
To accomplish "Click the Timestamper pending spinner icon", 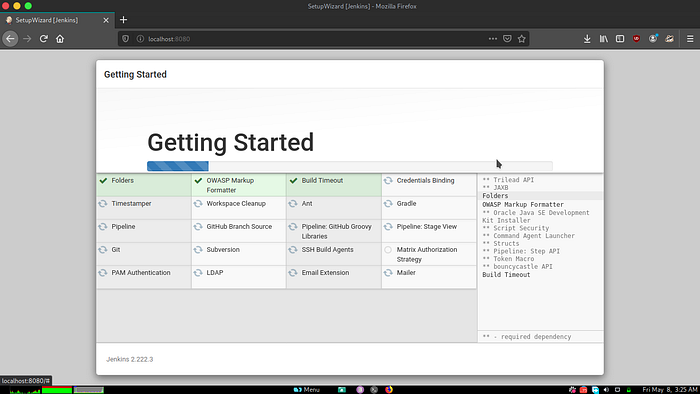I will tap(103, 203).
